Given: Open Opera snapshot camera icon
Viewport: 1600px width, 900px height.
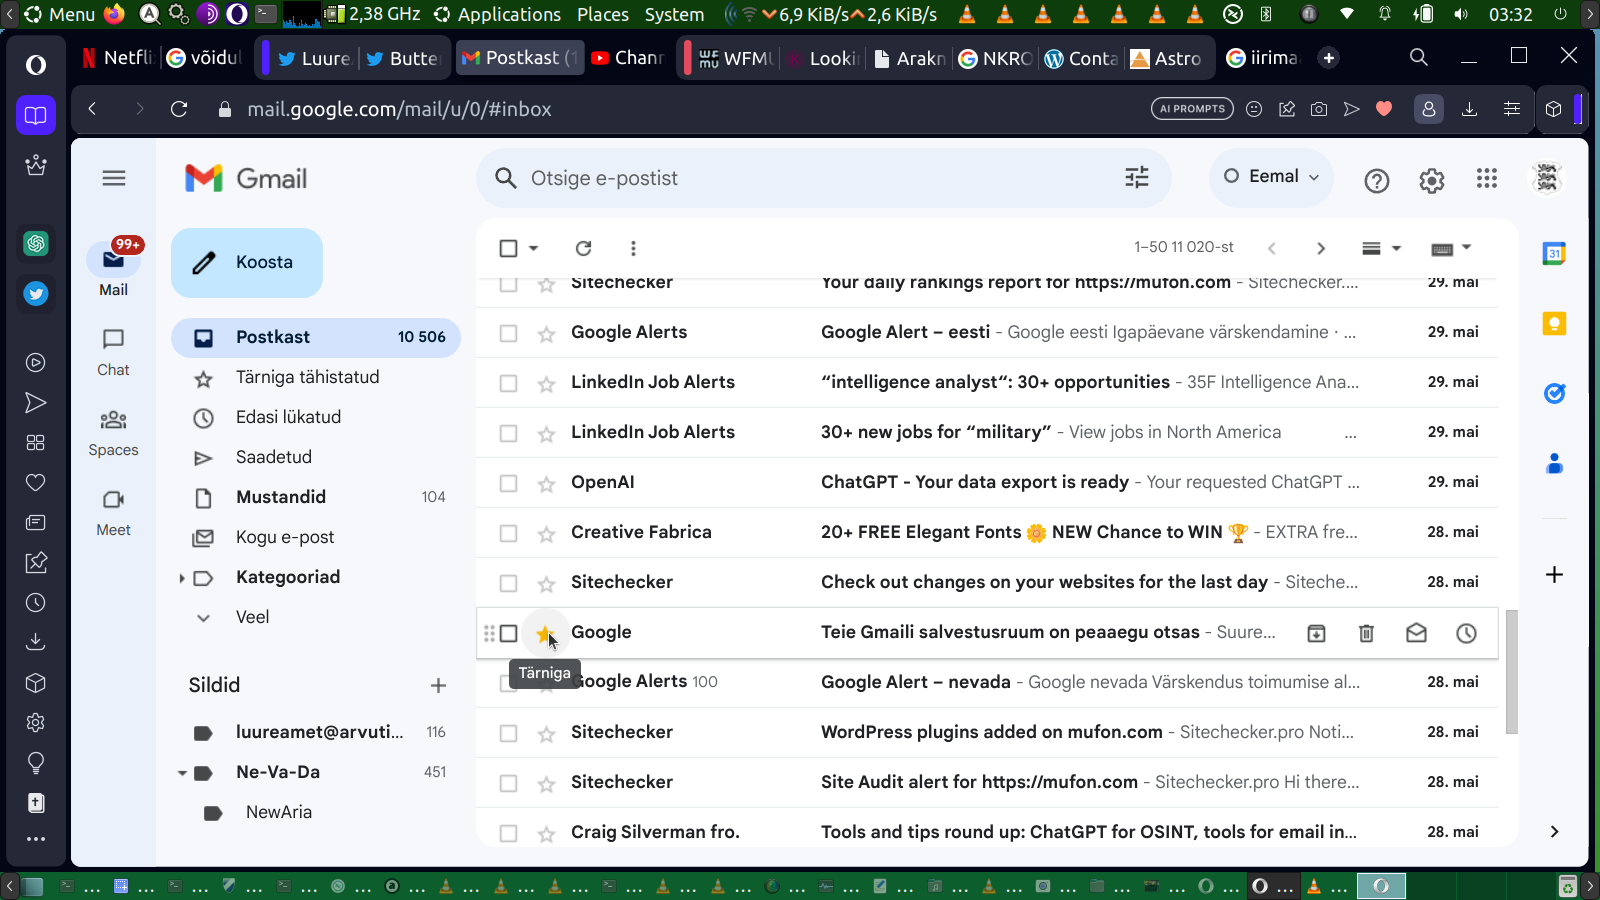Looking at the screenshot, I should click(x=1319, y=109).
